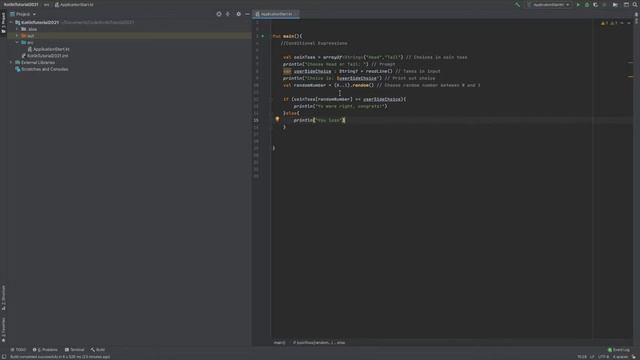
Task: Click the line:column position in status bar
Action: coord(582,357)
